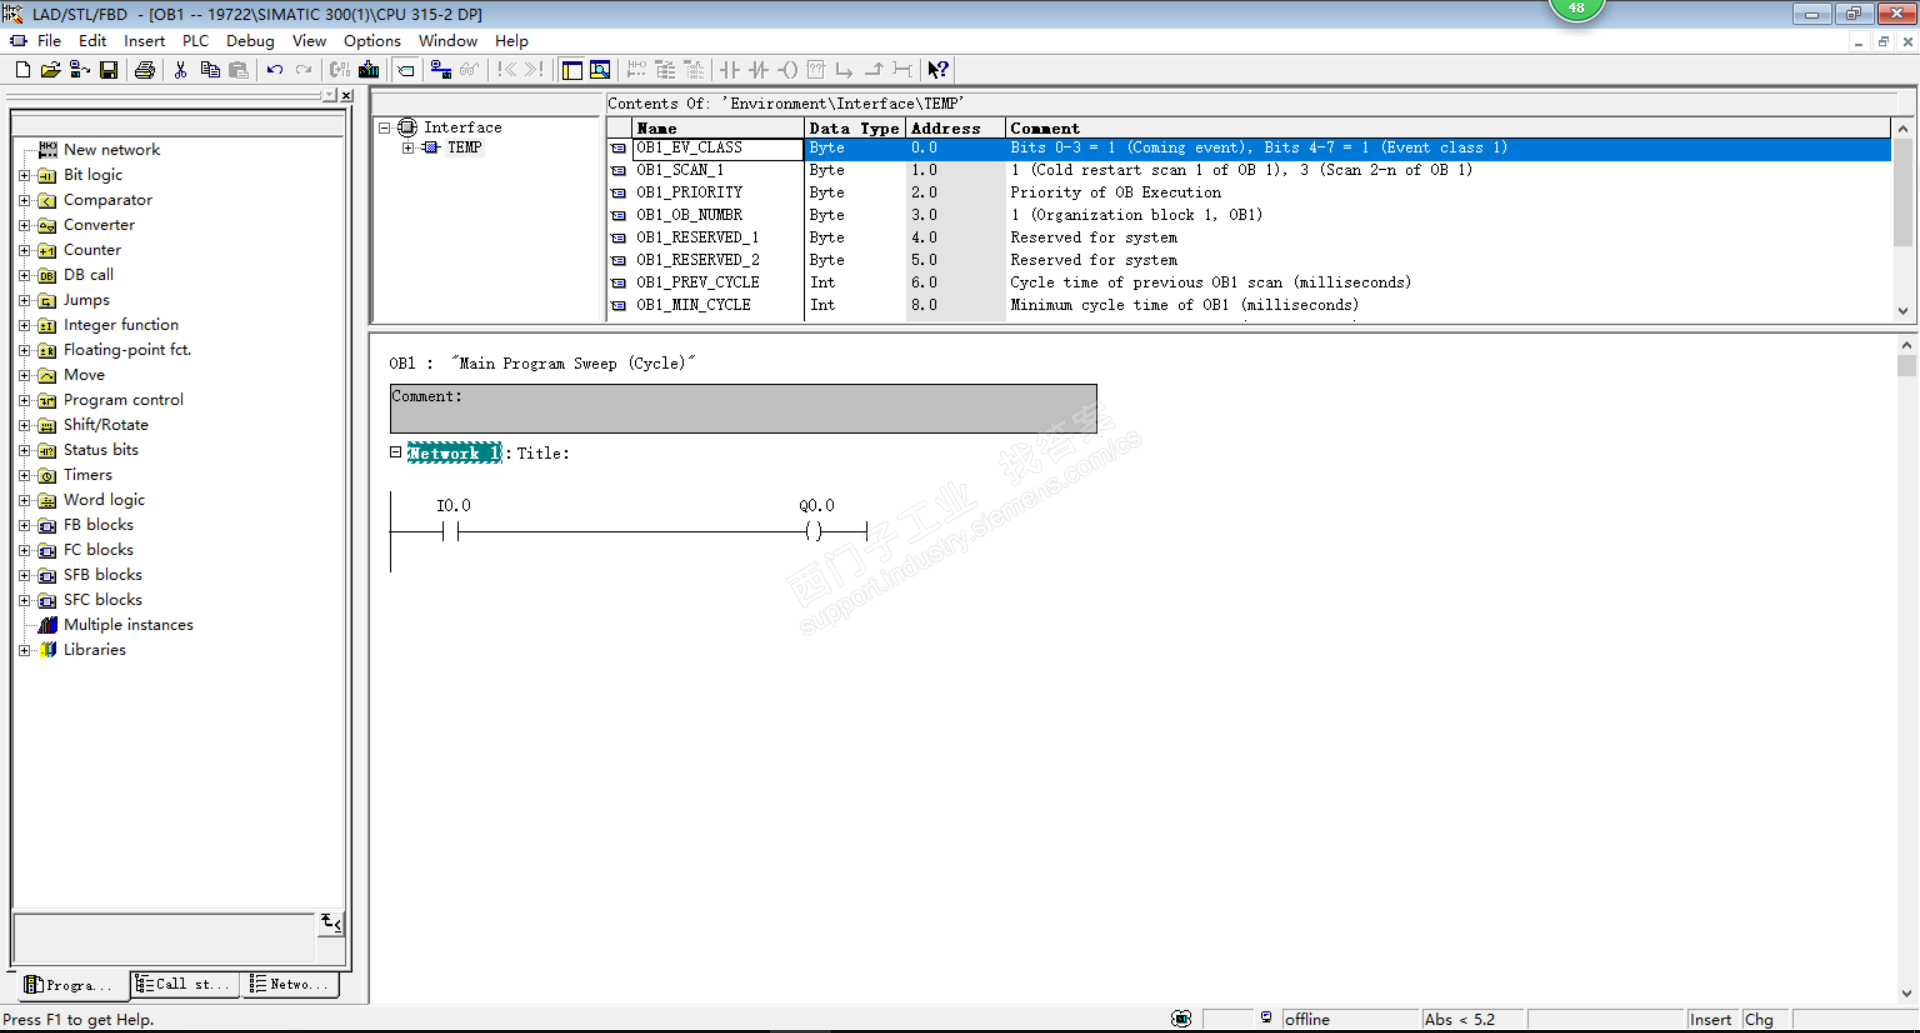Screen dimensions: 1920x1033
Task: Click the Undo arrow icon
Action: (275, 70)
